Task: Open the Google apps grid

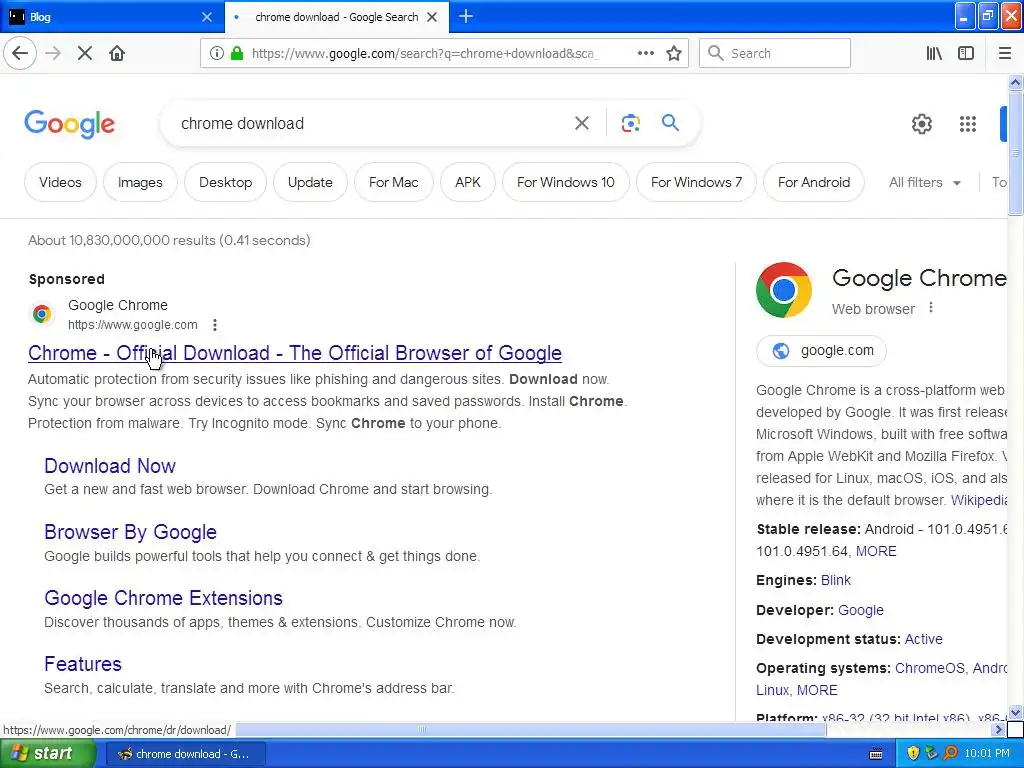Action: 968,123
